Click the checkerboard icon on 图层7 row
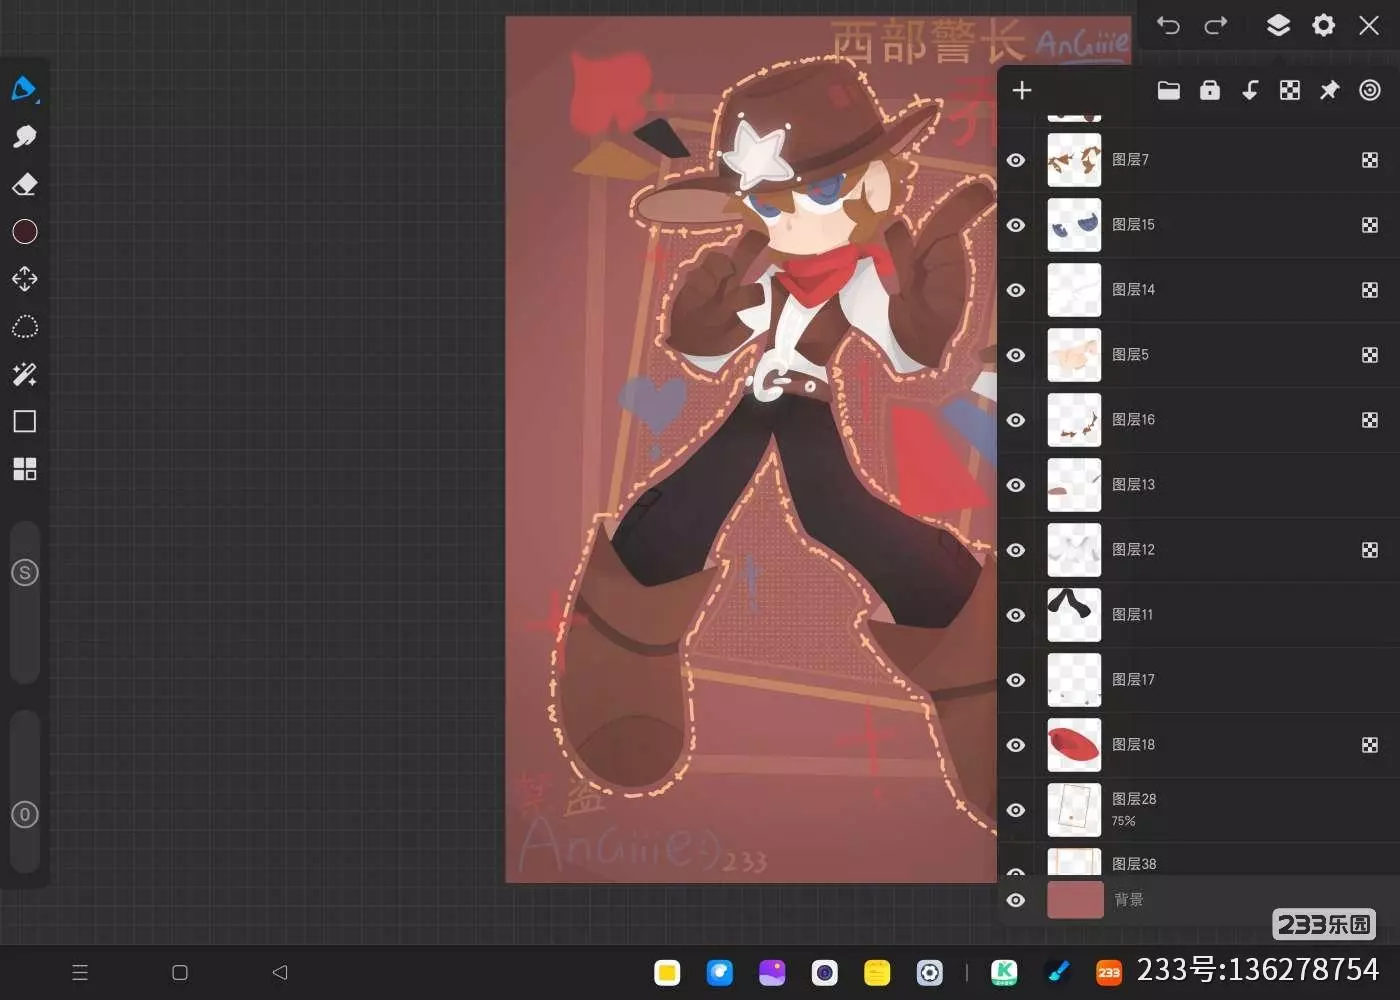 [x=1370, y=160]
